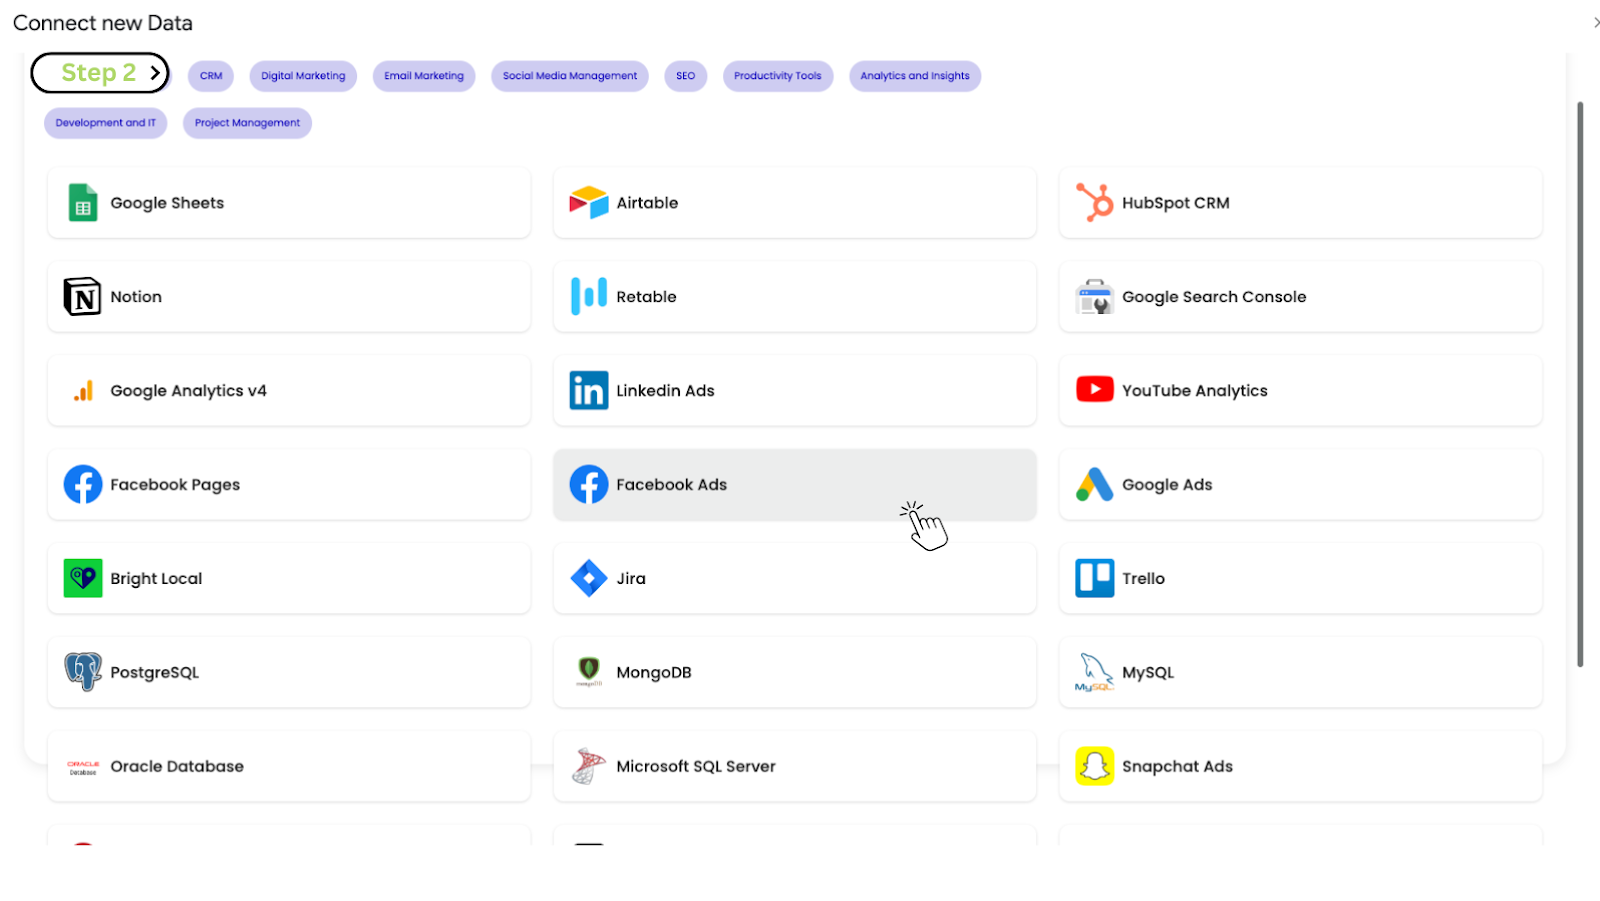Filter connectors by CRM category

(x=211, y=76)
